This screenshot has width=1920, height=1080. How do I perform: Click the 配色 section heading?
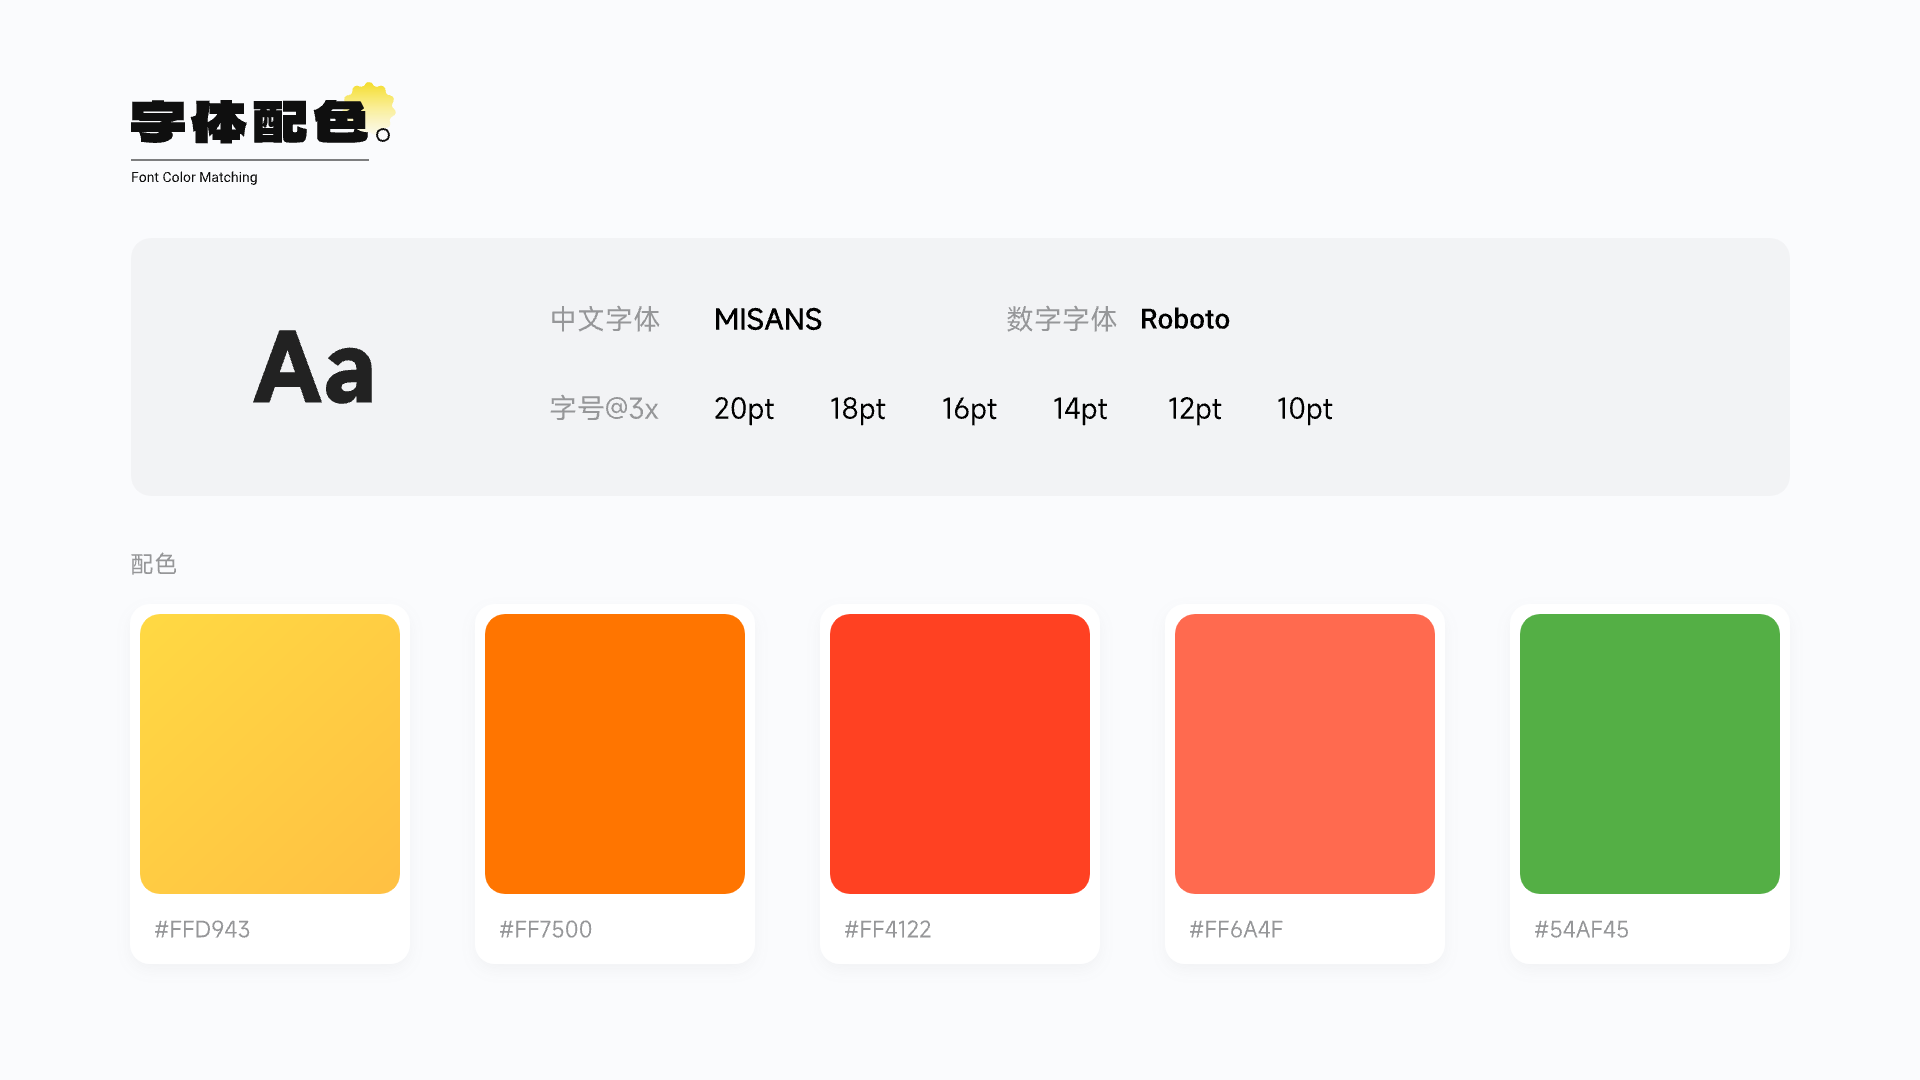154,564
